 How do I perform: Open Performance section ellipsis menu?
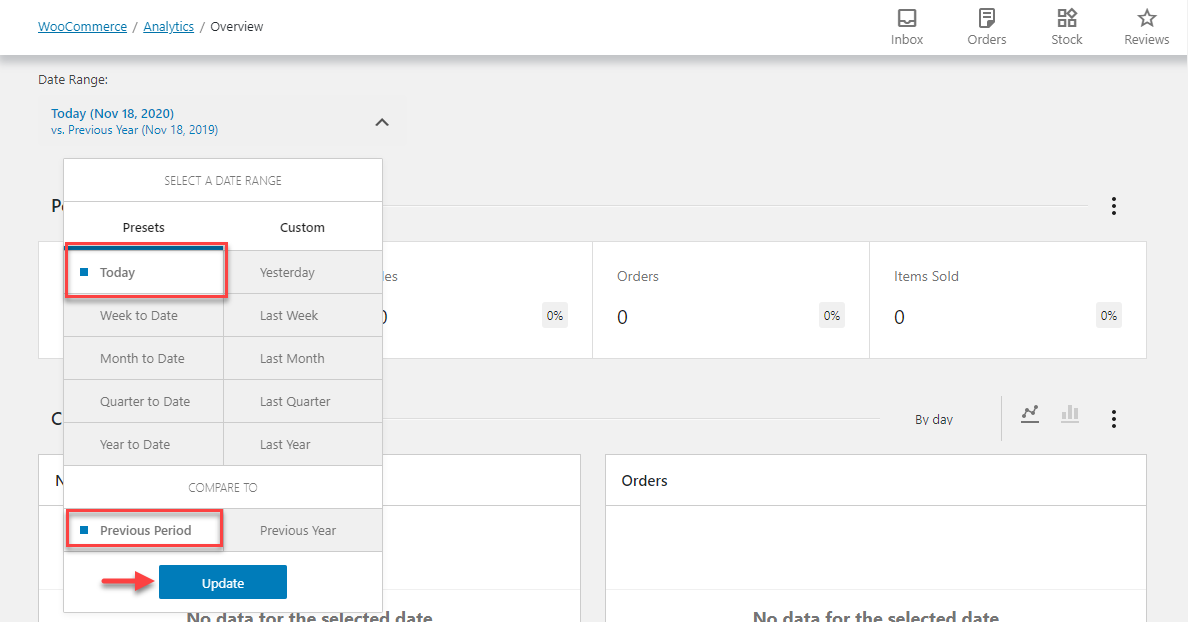[1113, 207]
